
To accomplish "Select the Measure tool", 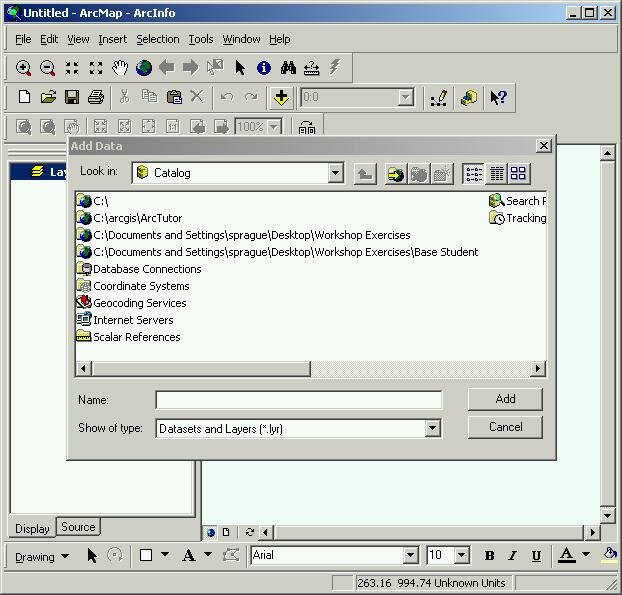I will pos(312,68).
